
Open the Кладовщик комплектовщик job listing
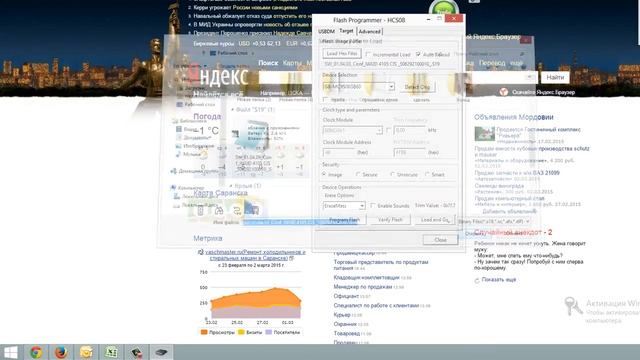[366, 278]
